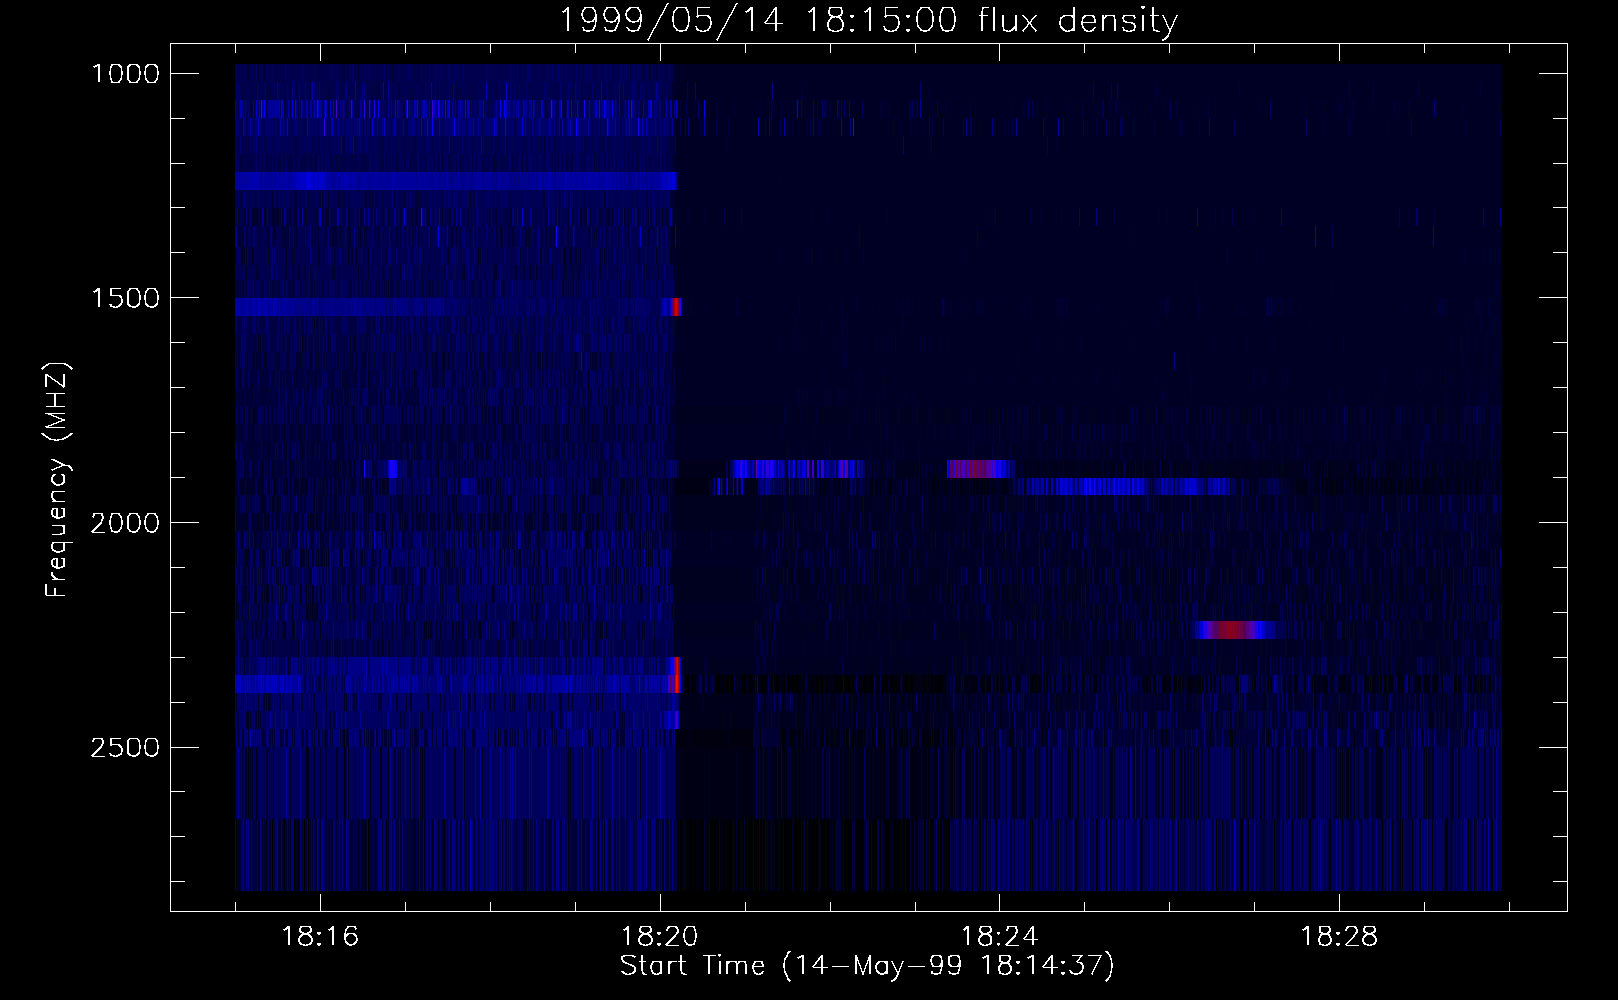Click the bright blue band near 1240 MHz
Screen dimensions: 1618x1000
456,181
